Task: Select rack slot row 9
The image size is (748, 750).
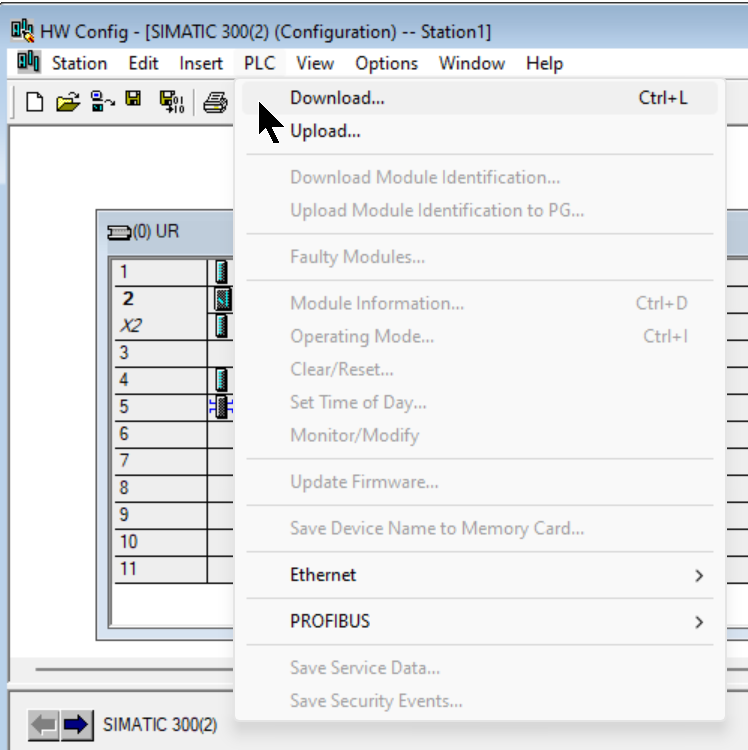Action: [174, 515]
